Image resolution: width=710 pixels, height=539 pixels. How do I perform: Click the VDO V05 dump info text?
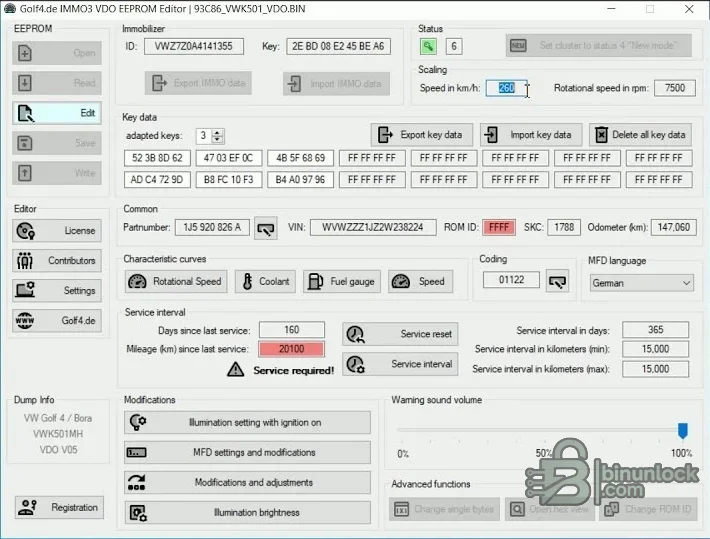coord(58,450)
